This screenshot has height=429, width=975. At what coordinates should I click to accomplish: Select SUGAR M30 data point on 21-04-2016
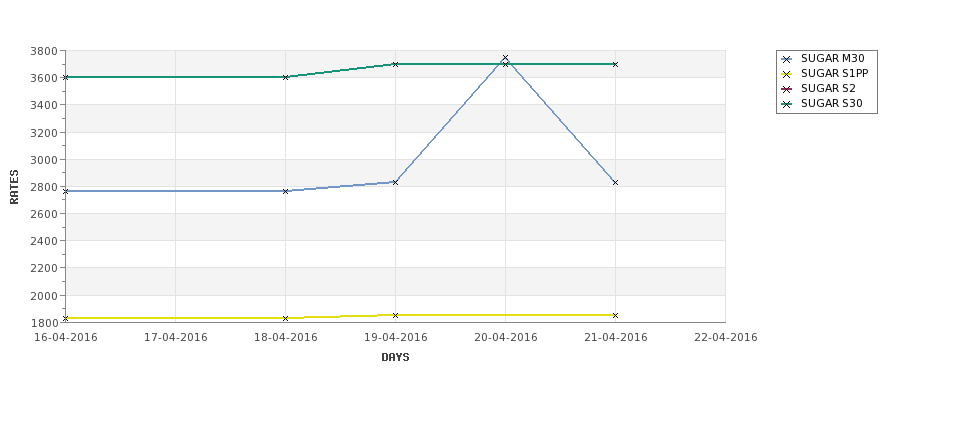[x=615, y=182]
